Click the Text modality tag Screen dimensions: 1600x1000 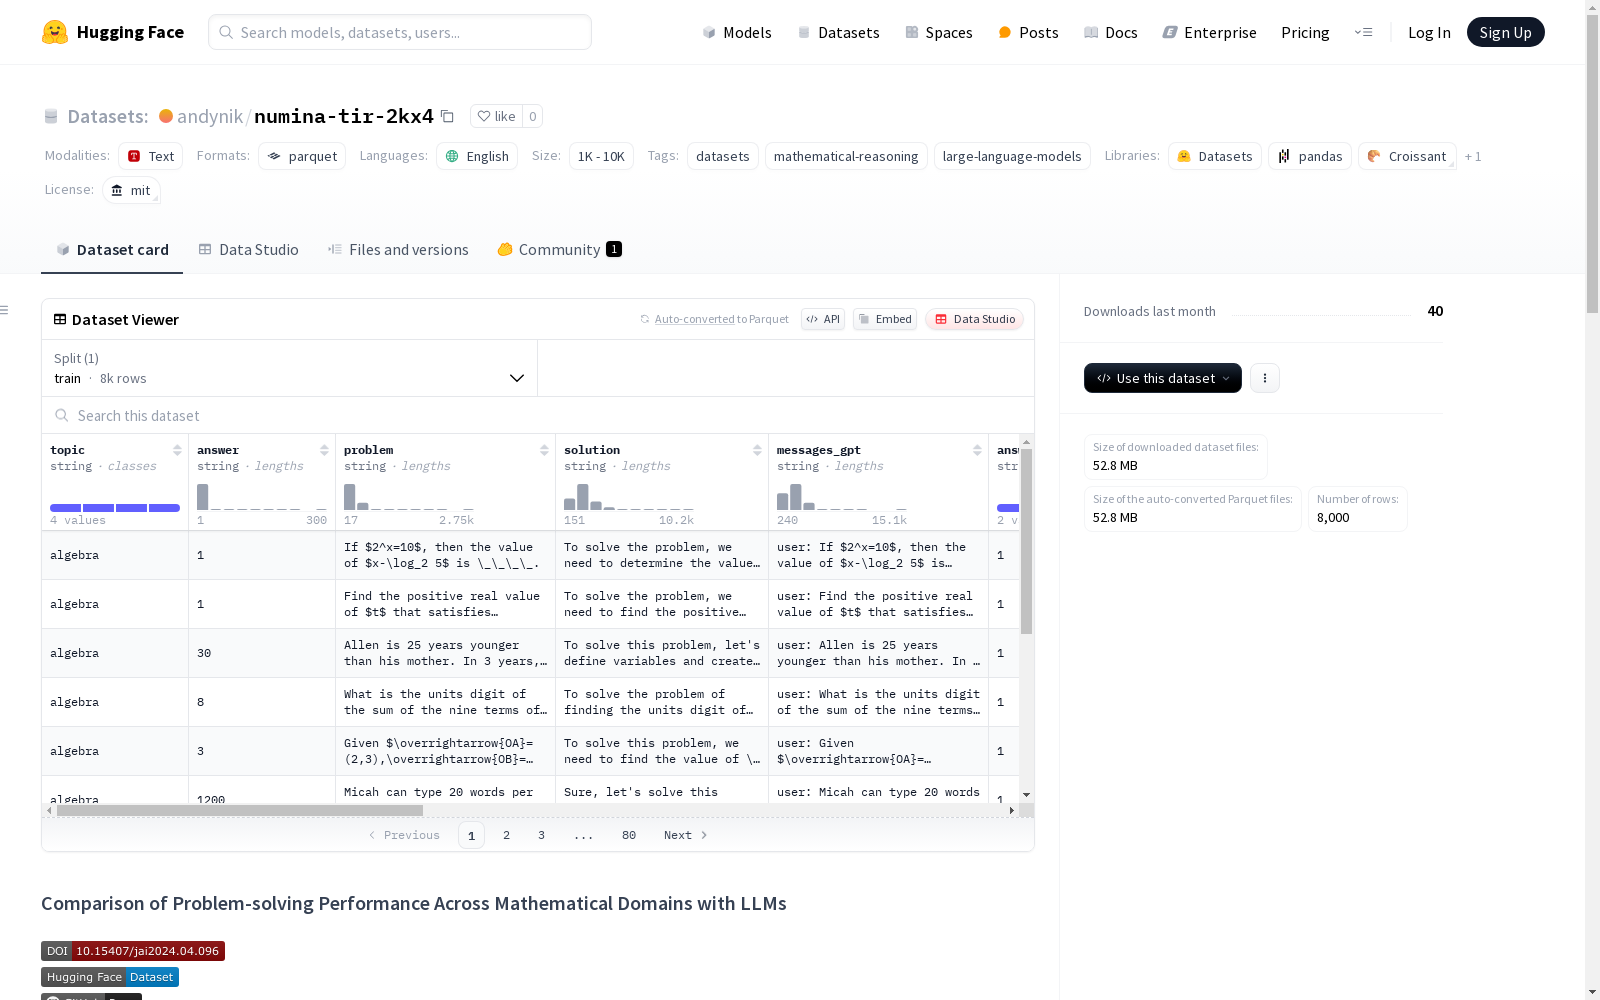(151, 156)
